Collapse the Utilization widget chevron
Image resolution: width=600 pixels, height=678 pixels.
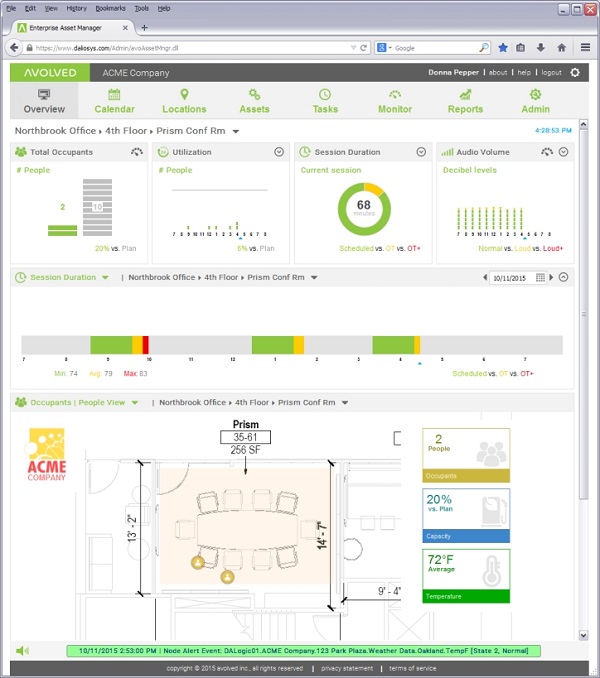(279, 152)
